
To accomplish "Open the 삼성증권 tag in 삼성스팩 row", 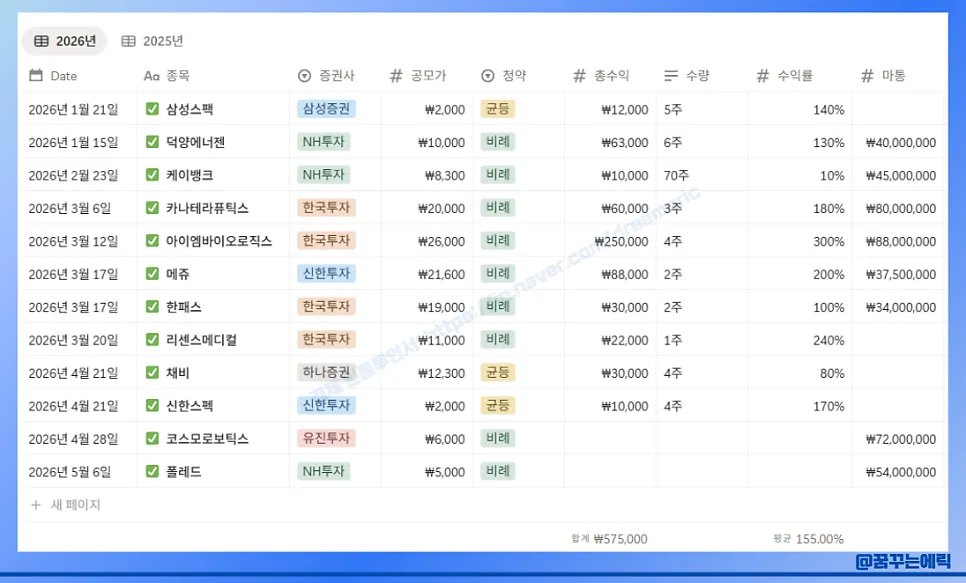I will click(326, 108).
